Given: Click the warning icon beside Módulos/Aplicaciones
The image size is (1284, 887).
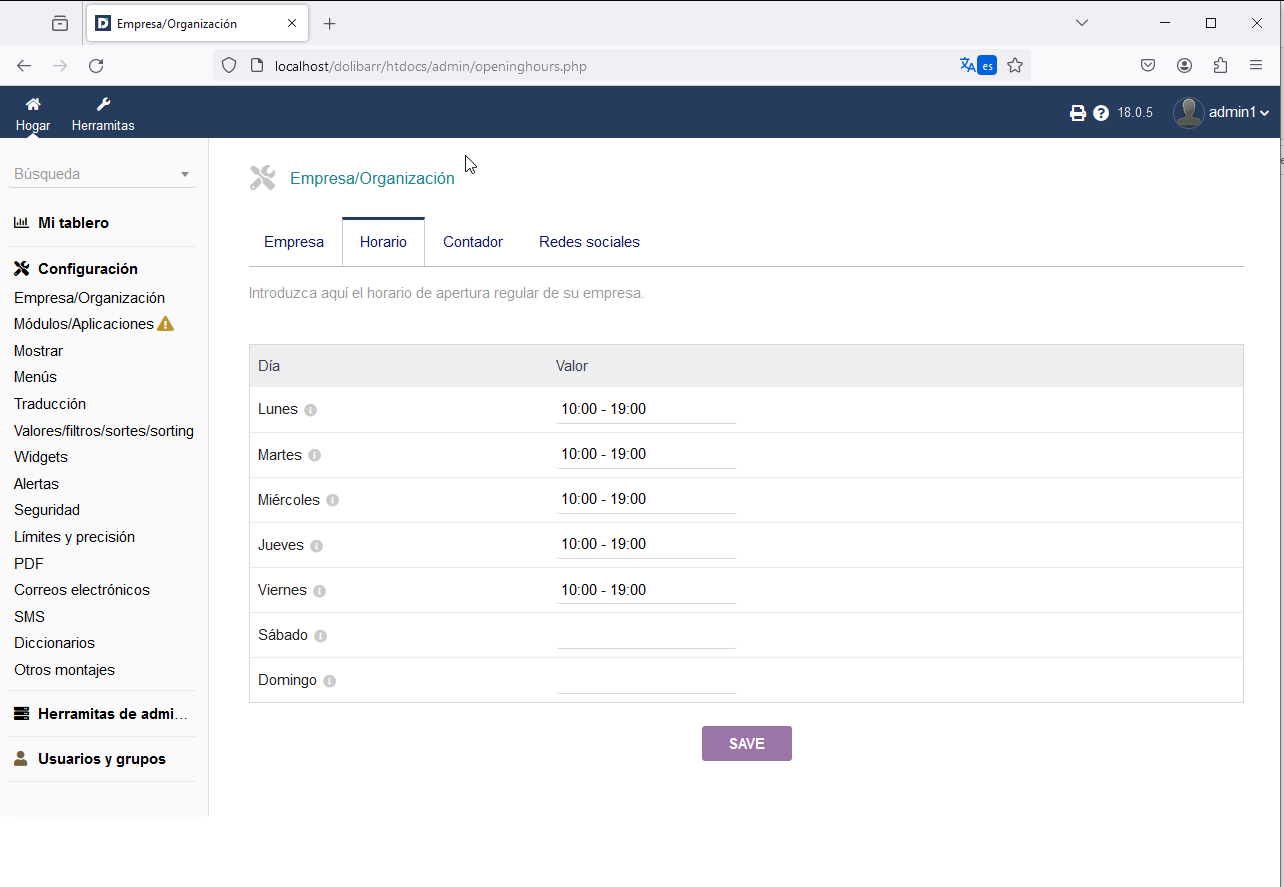Looking at the screenshot, I should click(x=166, y=324).
